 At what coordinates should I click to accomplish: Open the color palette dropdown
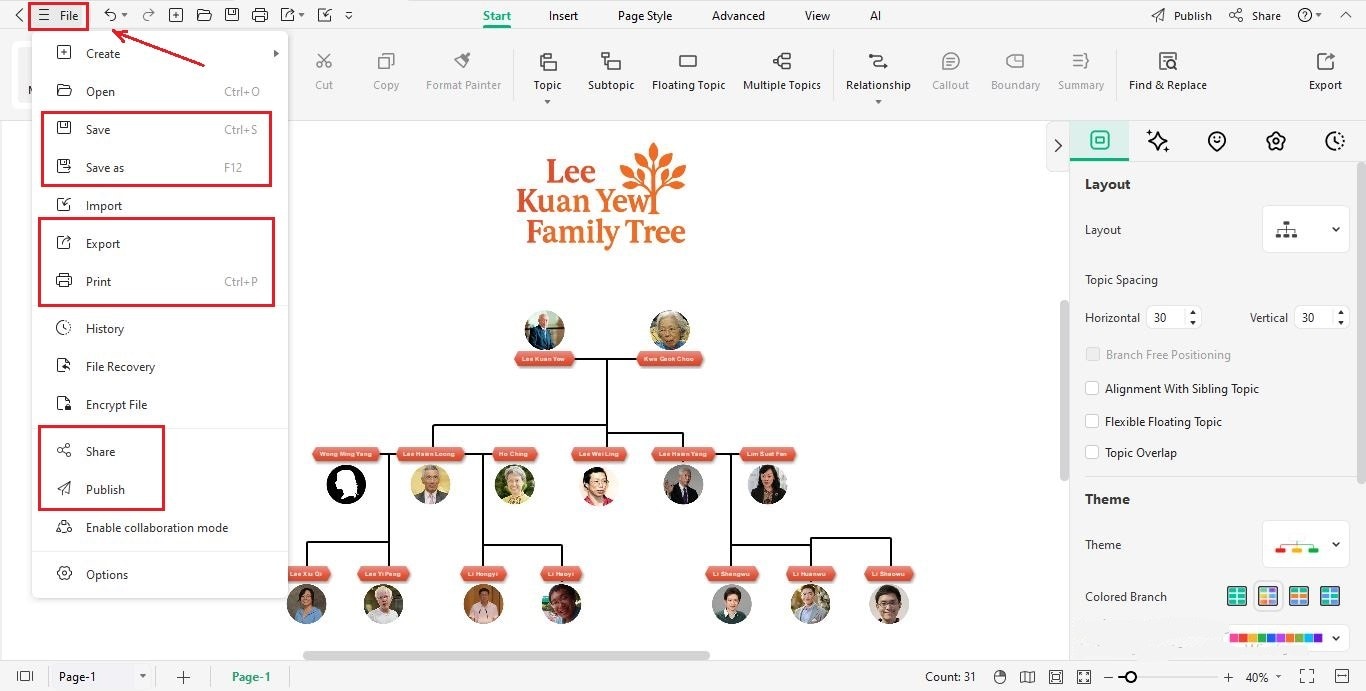pos(1336,638)
